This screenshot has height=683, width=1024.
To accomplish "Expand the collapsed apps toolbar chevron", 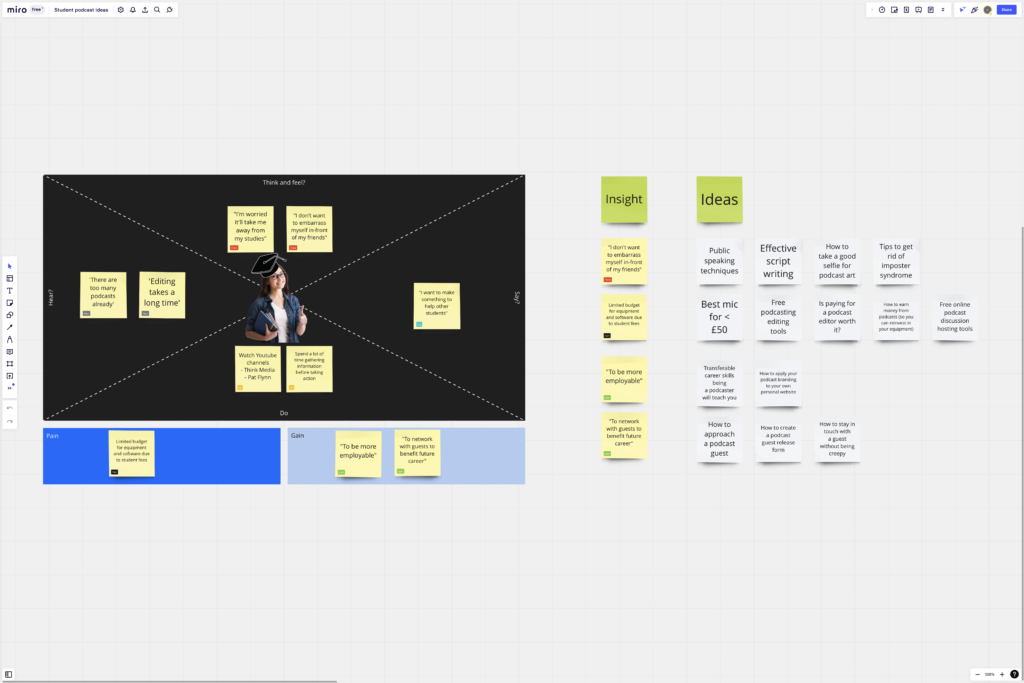I will (x=872, y=10).
